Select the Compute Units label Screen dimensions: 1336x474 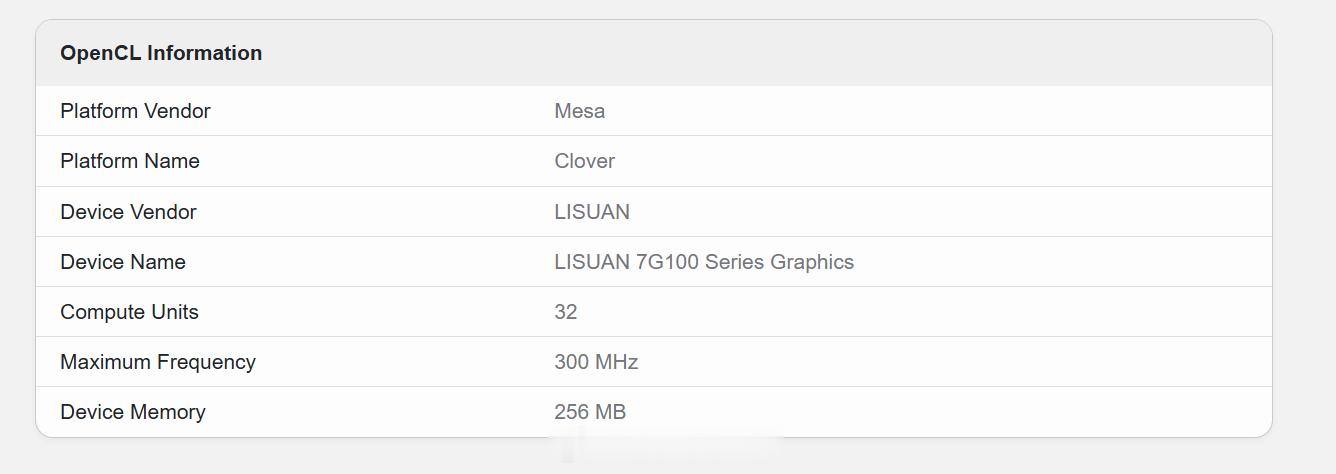click(129, 312)
